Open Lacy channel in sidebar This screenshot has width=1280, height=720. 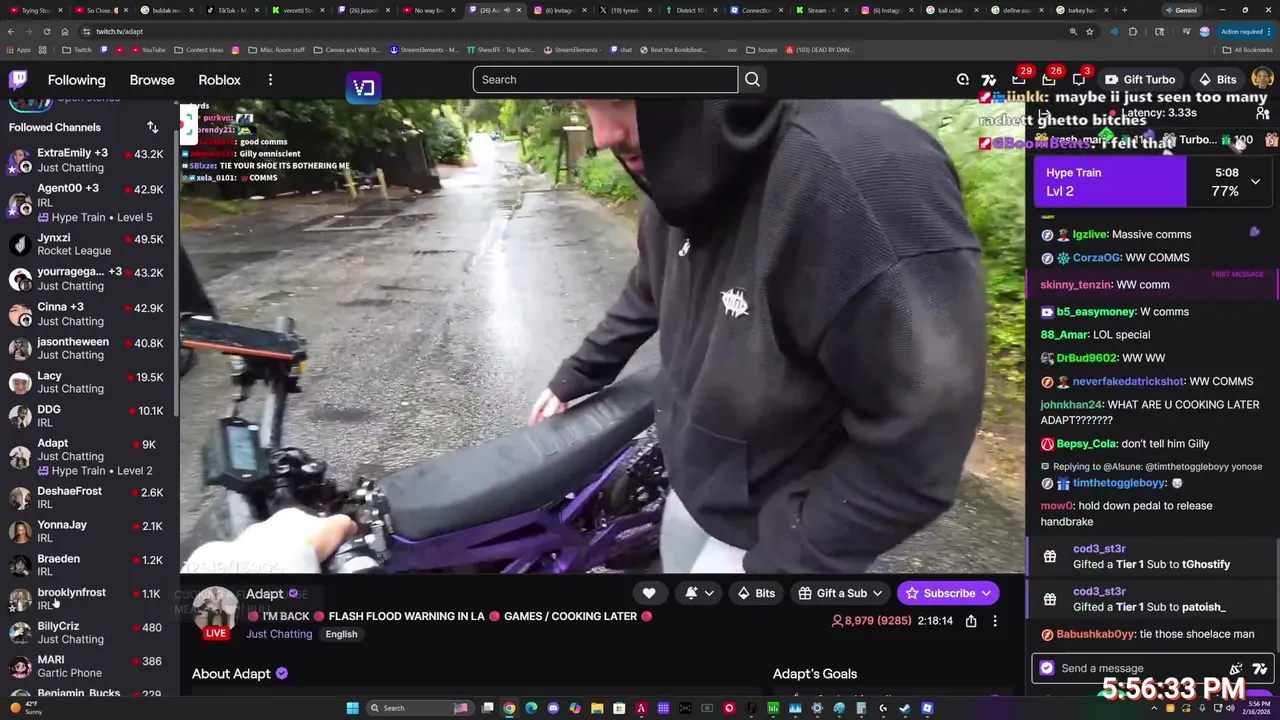click(x=88, y=382)
